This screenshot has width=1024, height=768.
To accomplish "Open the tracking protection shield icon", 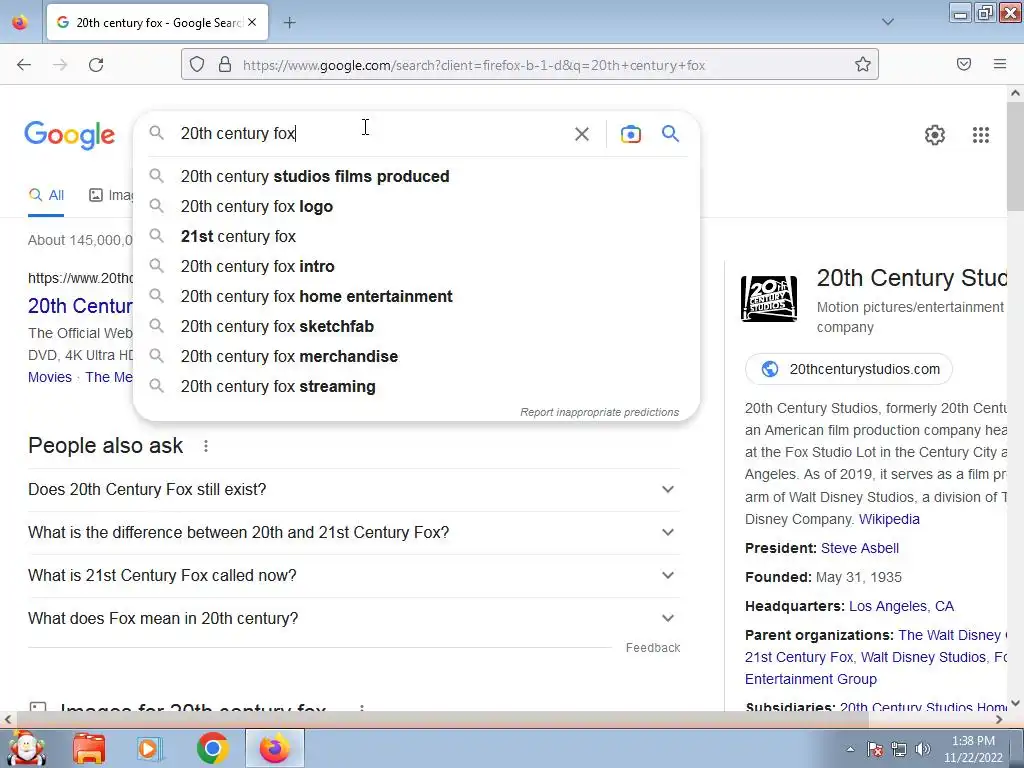I will click(197, 65).
